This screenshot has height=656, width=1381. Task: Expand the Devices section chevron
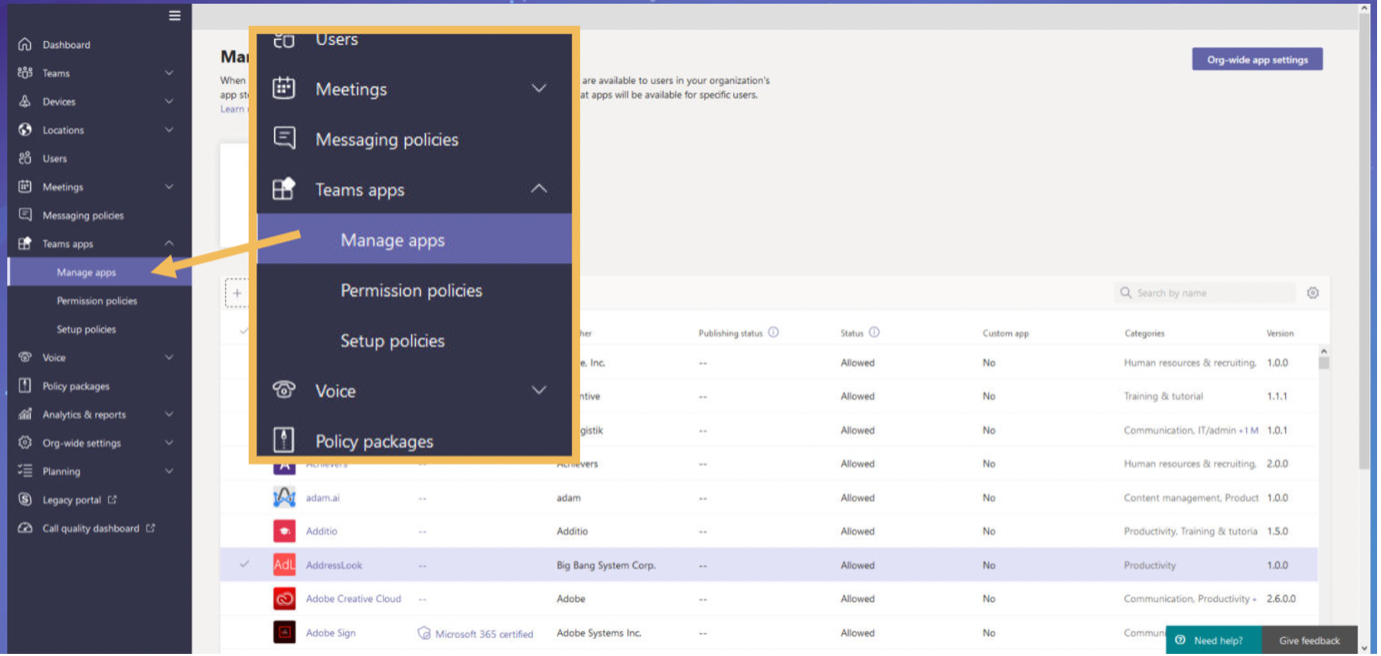pyautogui.click(x=169, y=102)
